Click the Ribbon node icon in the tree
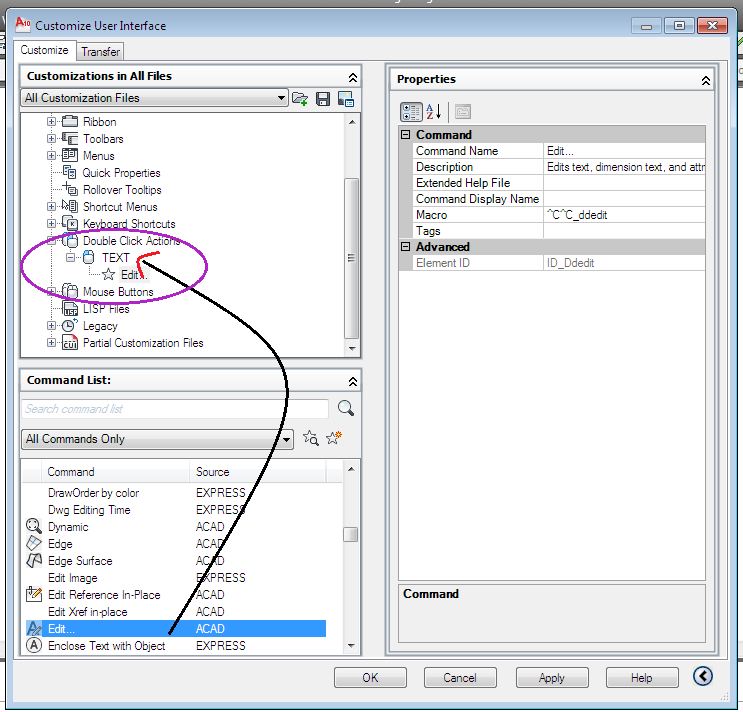This screenshot has width=743, height=712. coord(70,121)
